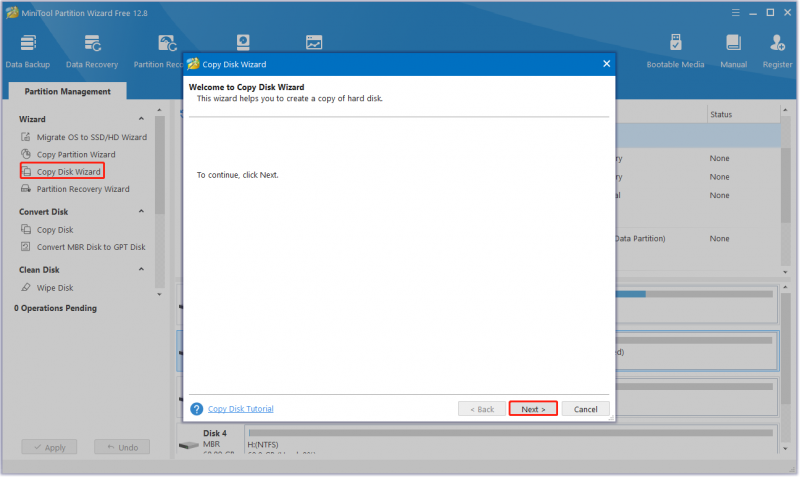Viewport: 800px width, 477px height.
Task: Choose Convert MBR Disk to GPT Disk
Action: point(83,247)
